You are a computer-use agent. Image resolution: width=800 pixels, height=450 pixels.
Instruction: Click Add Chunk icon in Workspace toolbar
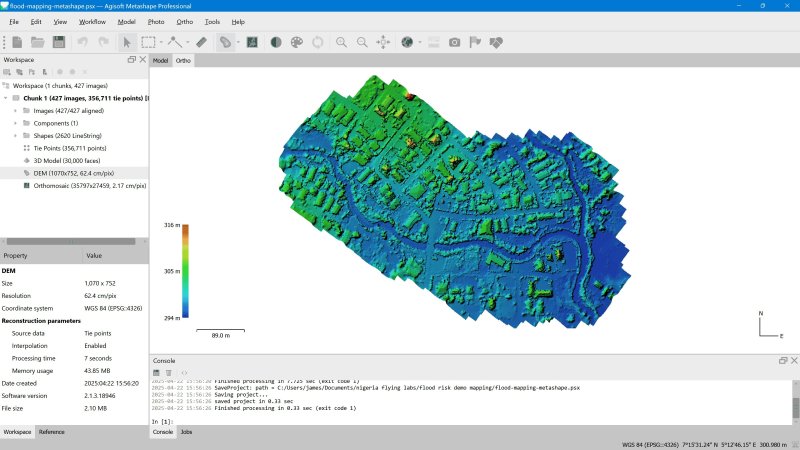(7, 72)
